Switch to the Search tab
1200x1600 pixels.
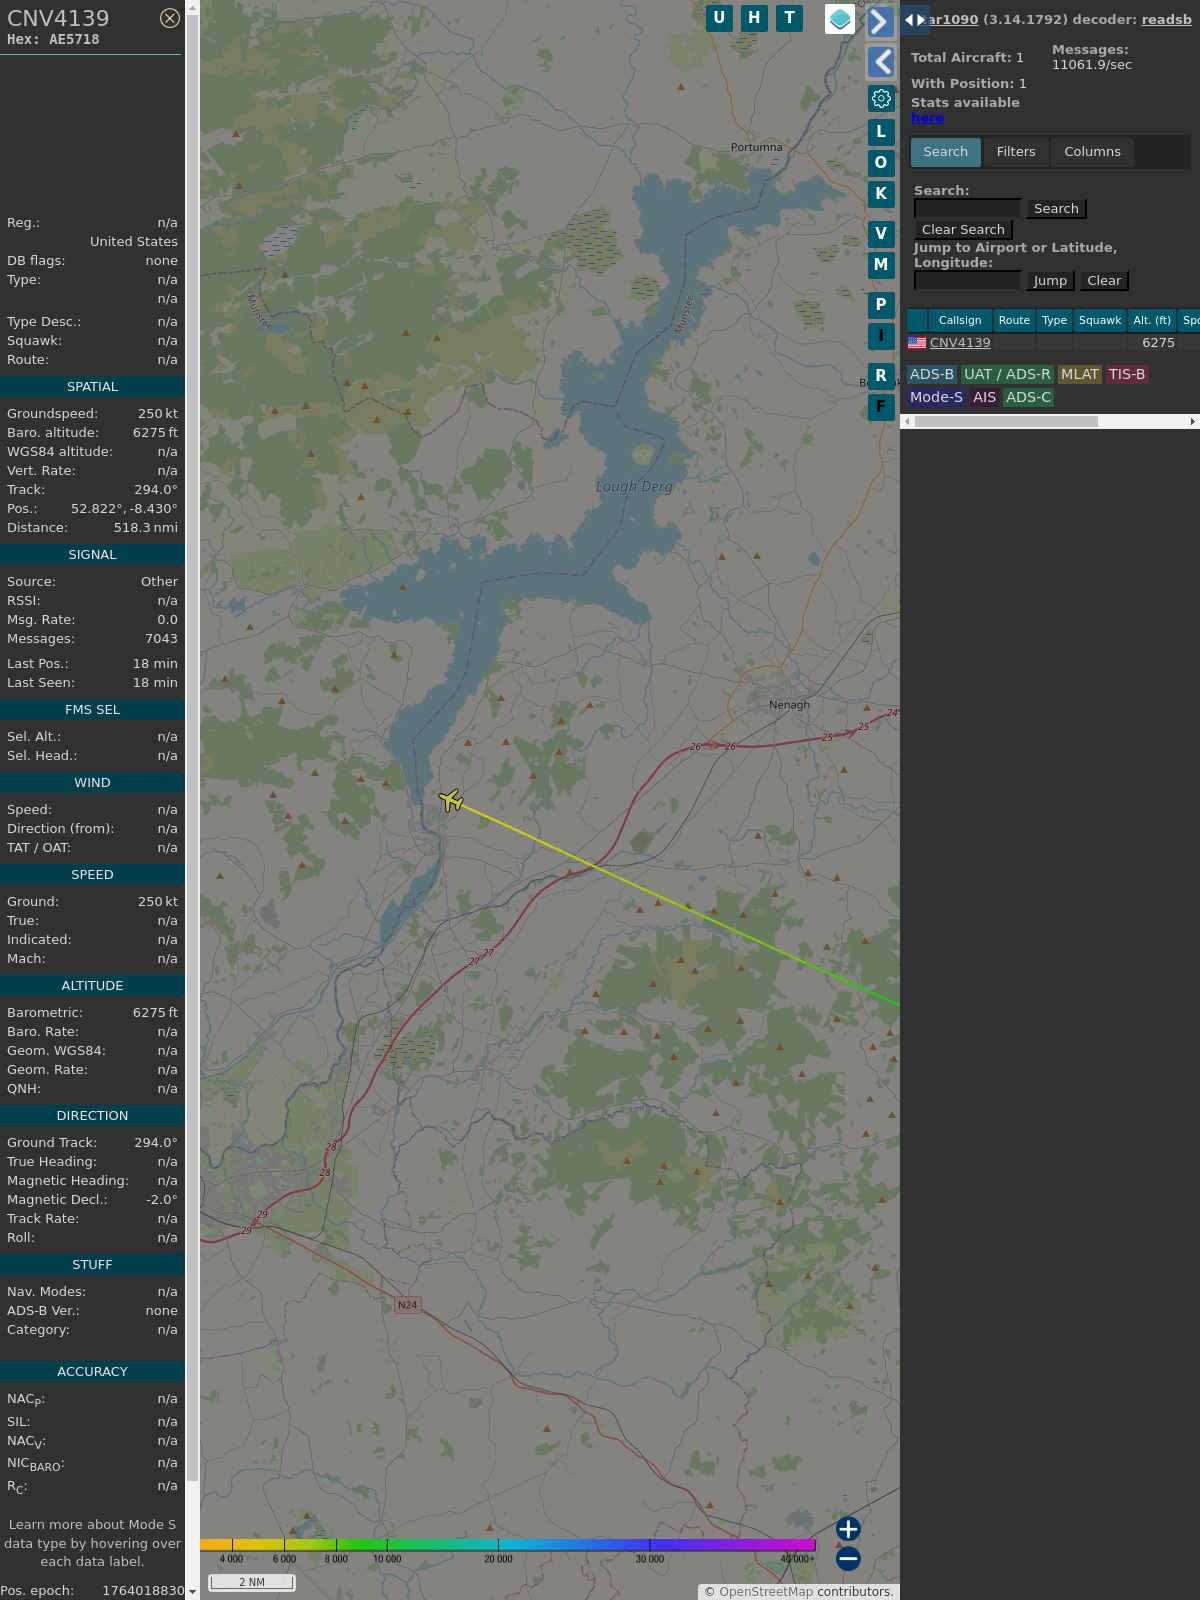click(946, 152)
